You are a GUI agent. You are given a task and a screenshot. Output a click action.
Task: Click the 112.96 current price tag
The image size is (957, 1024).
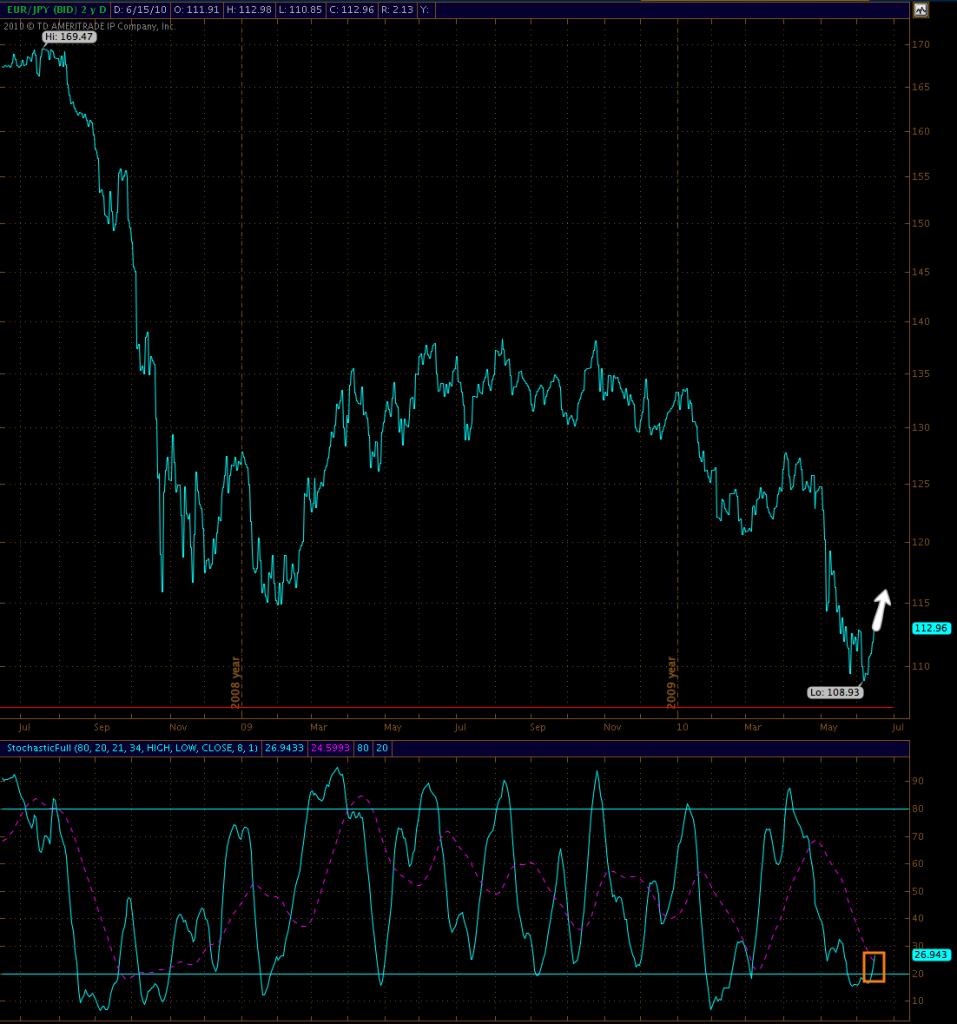(931, 628)
